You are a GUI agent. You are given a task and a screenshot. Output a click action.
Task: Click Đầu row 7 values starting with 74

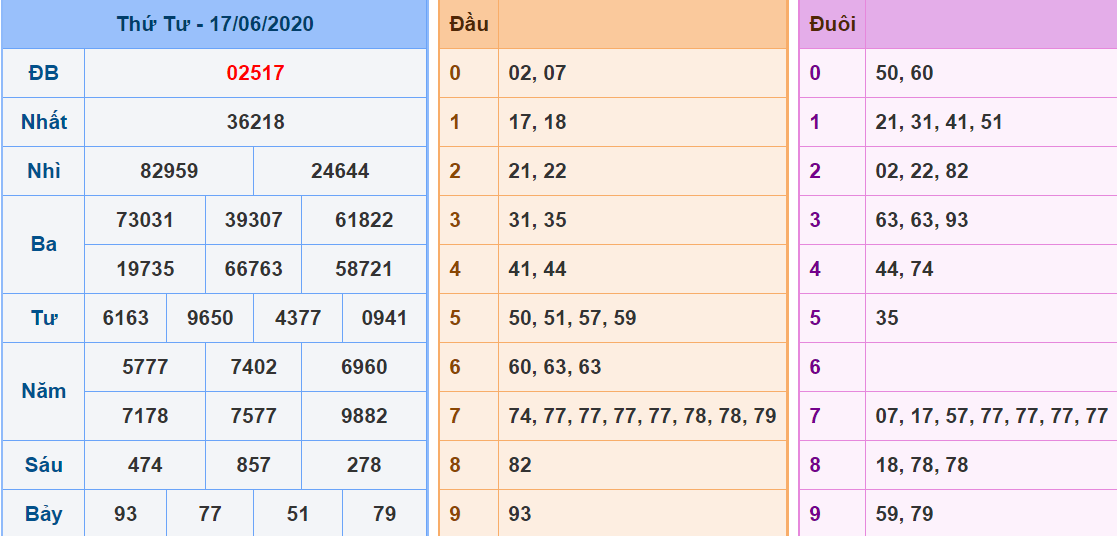(x=642, y=416)
